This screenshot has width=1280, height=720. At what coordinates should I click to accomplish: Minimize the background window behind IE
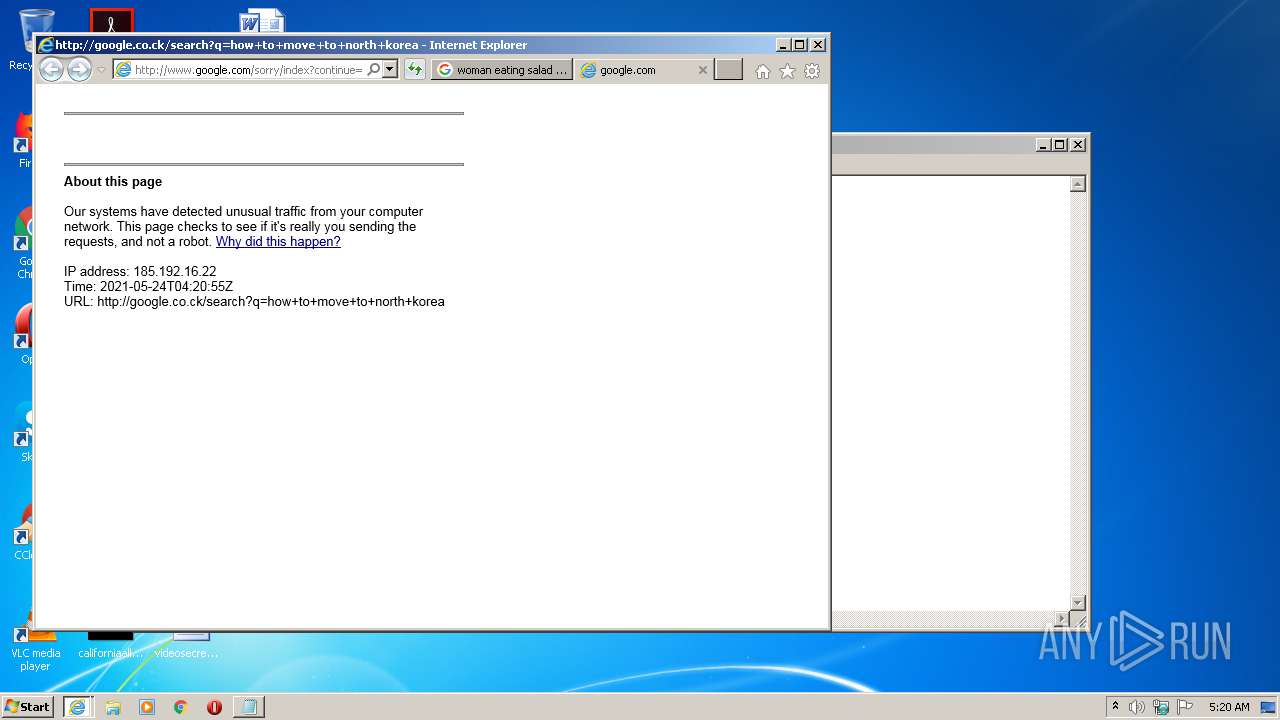tap(1044, 145)
